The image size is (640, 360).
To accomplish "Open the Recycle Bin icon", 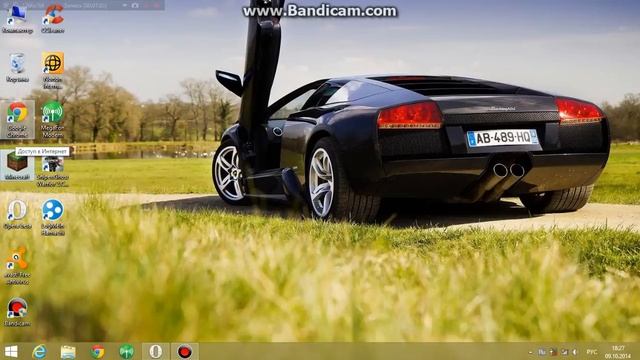I will pyautogui.click(x=17, y=67).
